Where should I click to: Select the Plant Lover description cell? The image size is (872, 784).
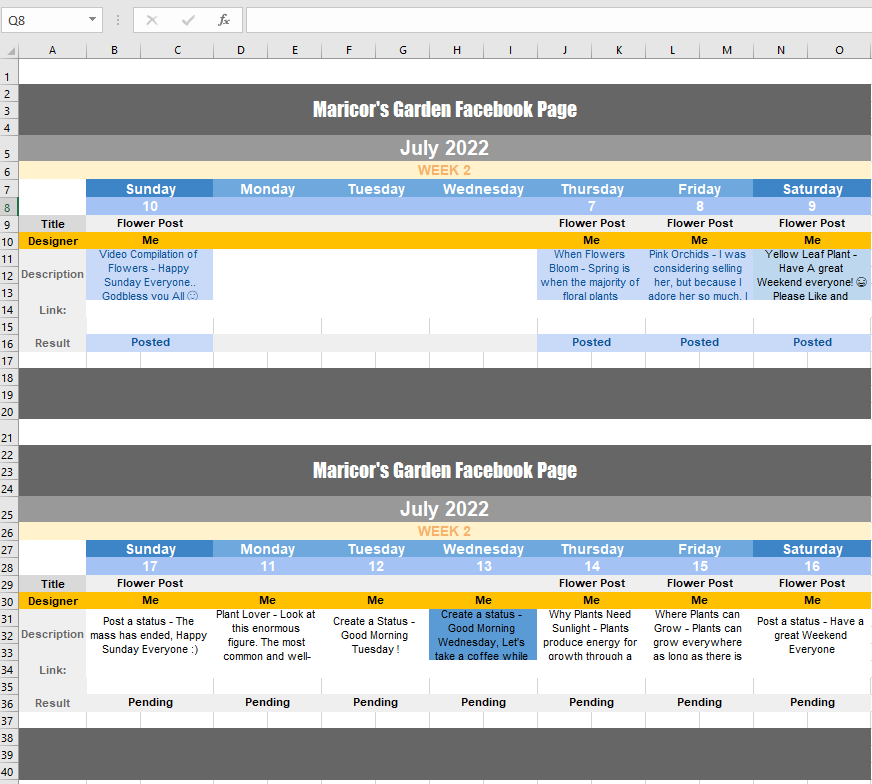267,635
